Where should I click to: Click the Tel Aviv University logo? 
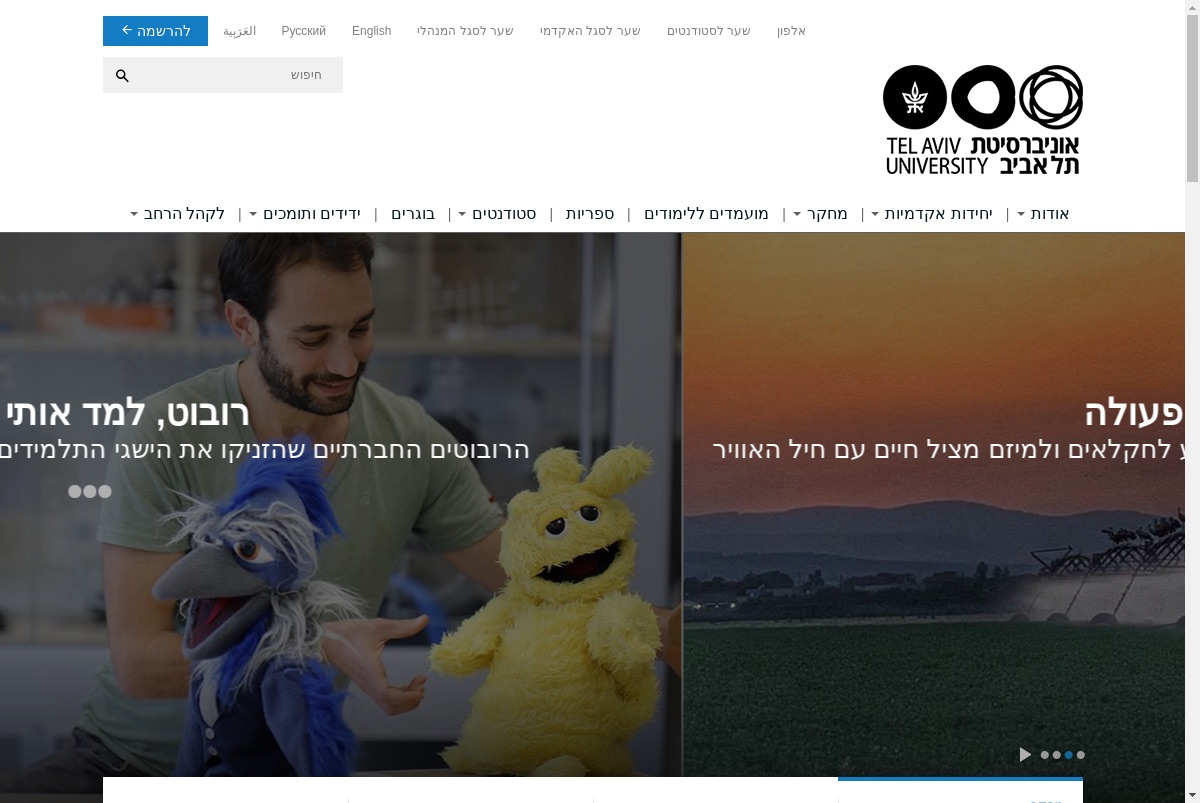983,120
